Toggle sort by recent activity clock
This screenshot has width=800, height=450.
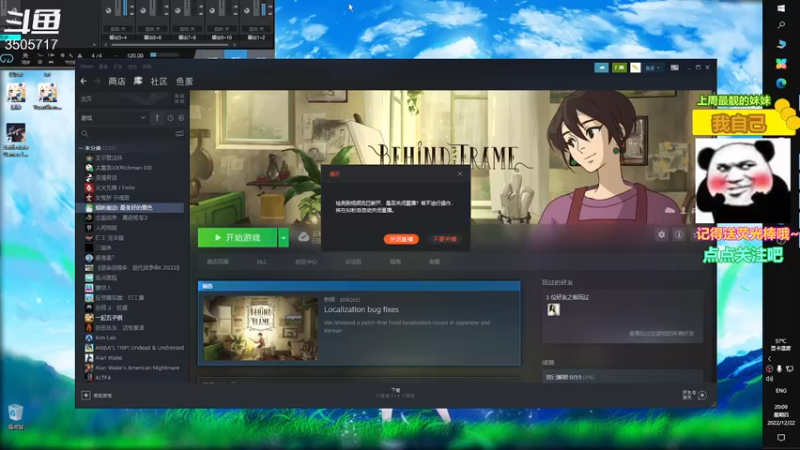[x=170, y=118]
